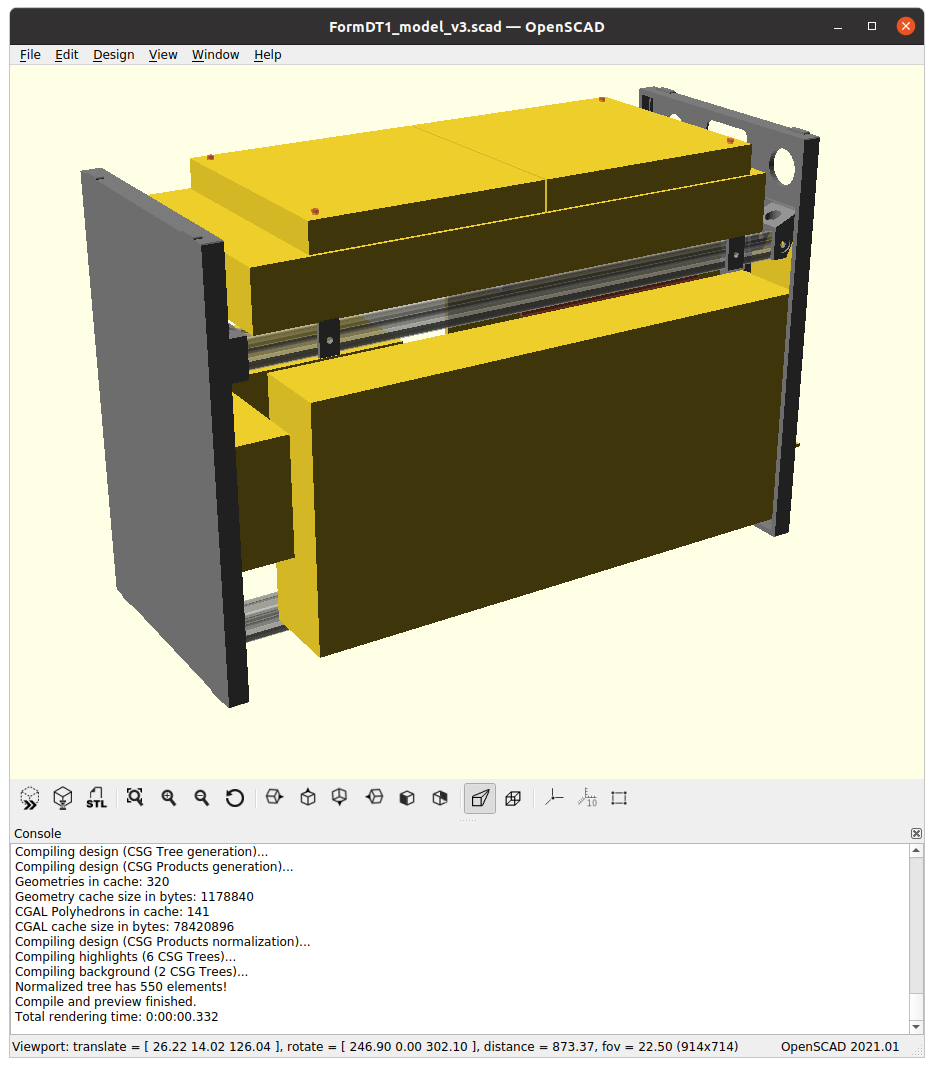Click the console scrollbar down arrow
The width and height of the screenshot is (934, 1067).
pyautogui.click(x=916, y=1027)
